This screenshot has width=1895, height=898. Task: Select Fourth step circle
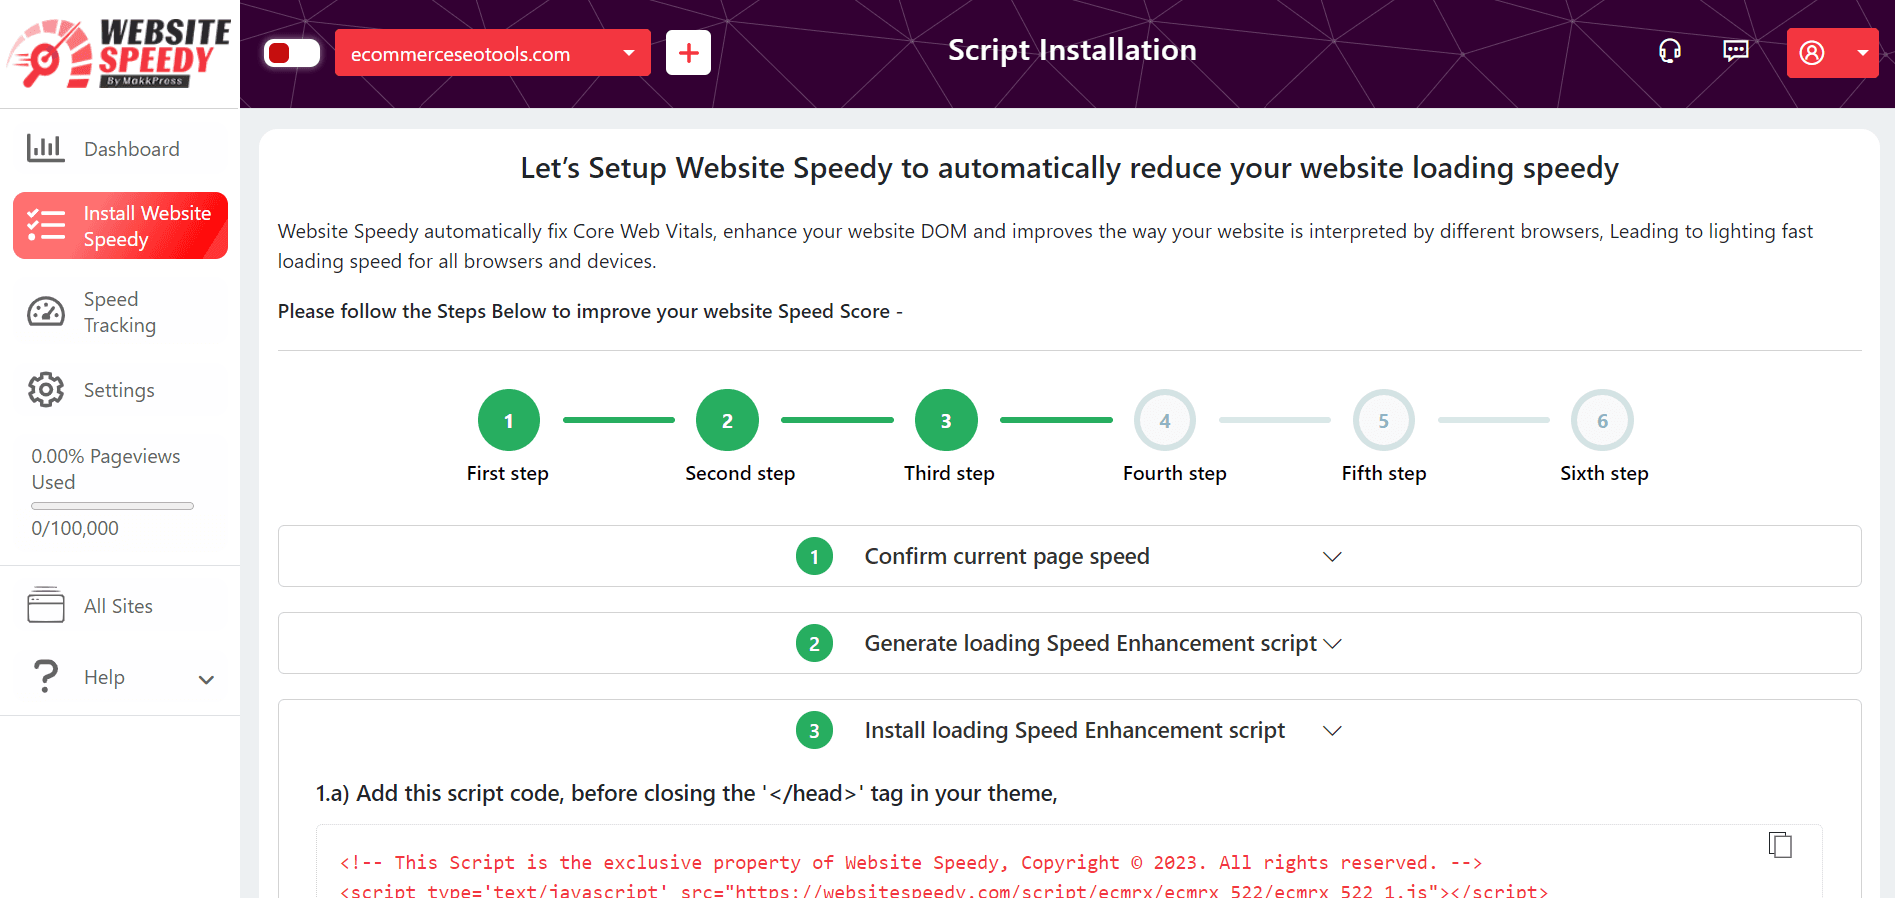click(x=1164, y=420)
